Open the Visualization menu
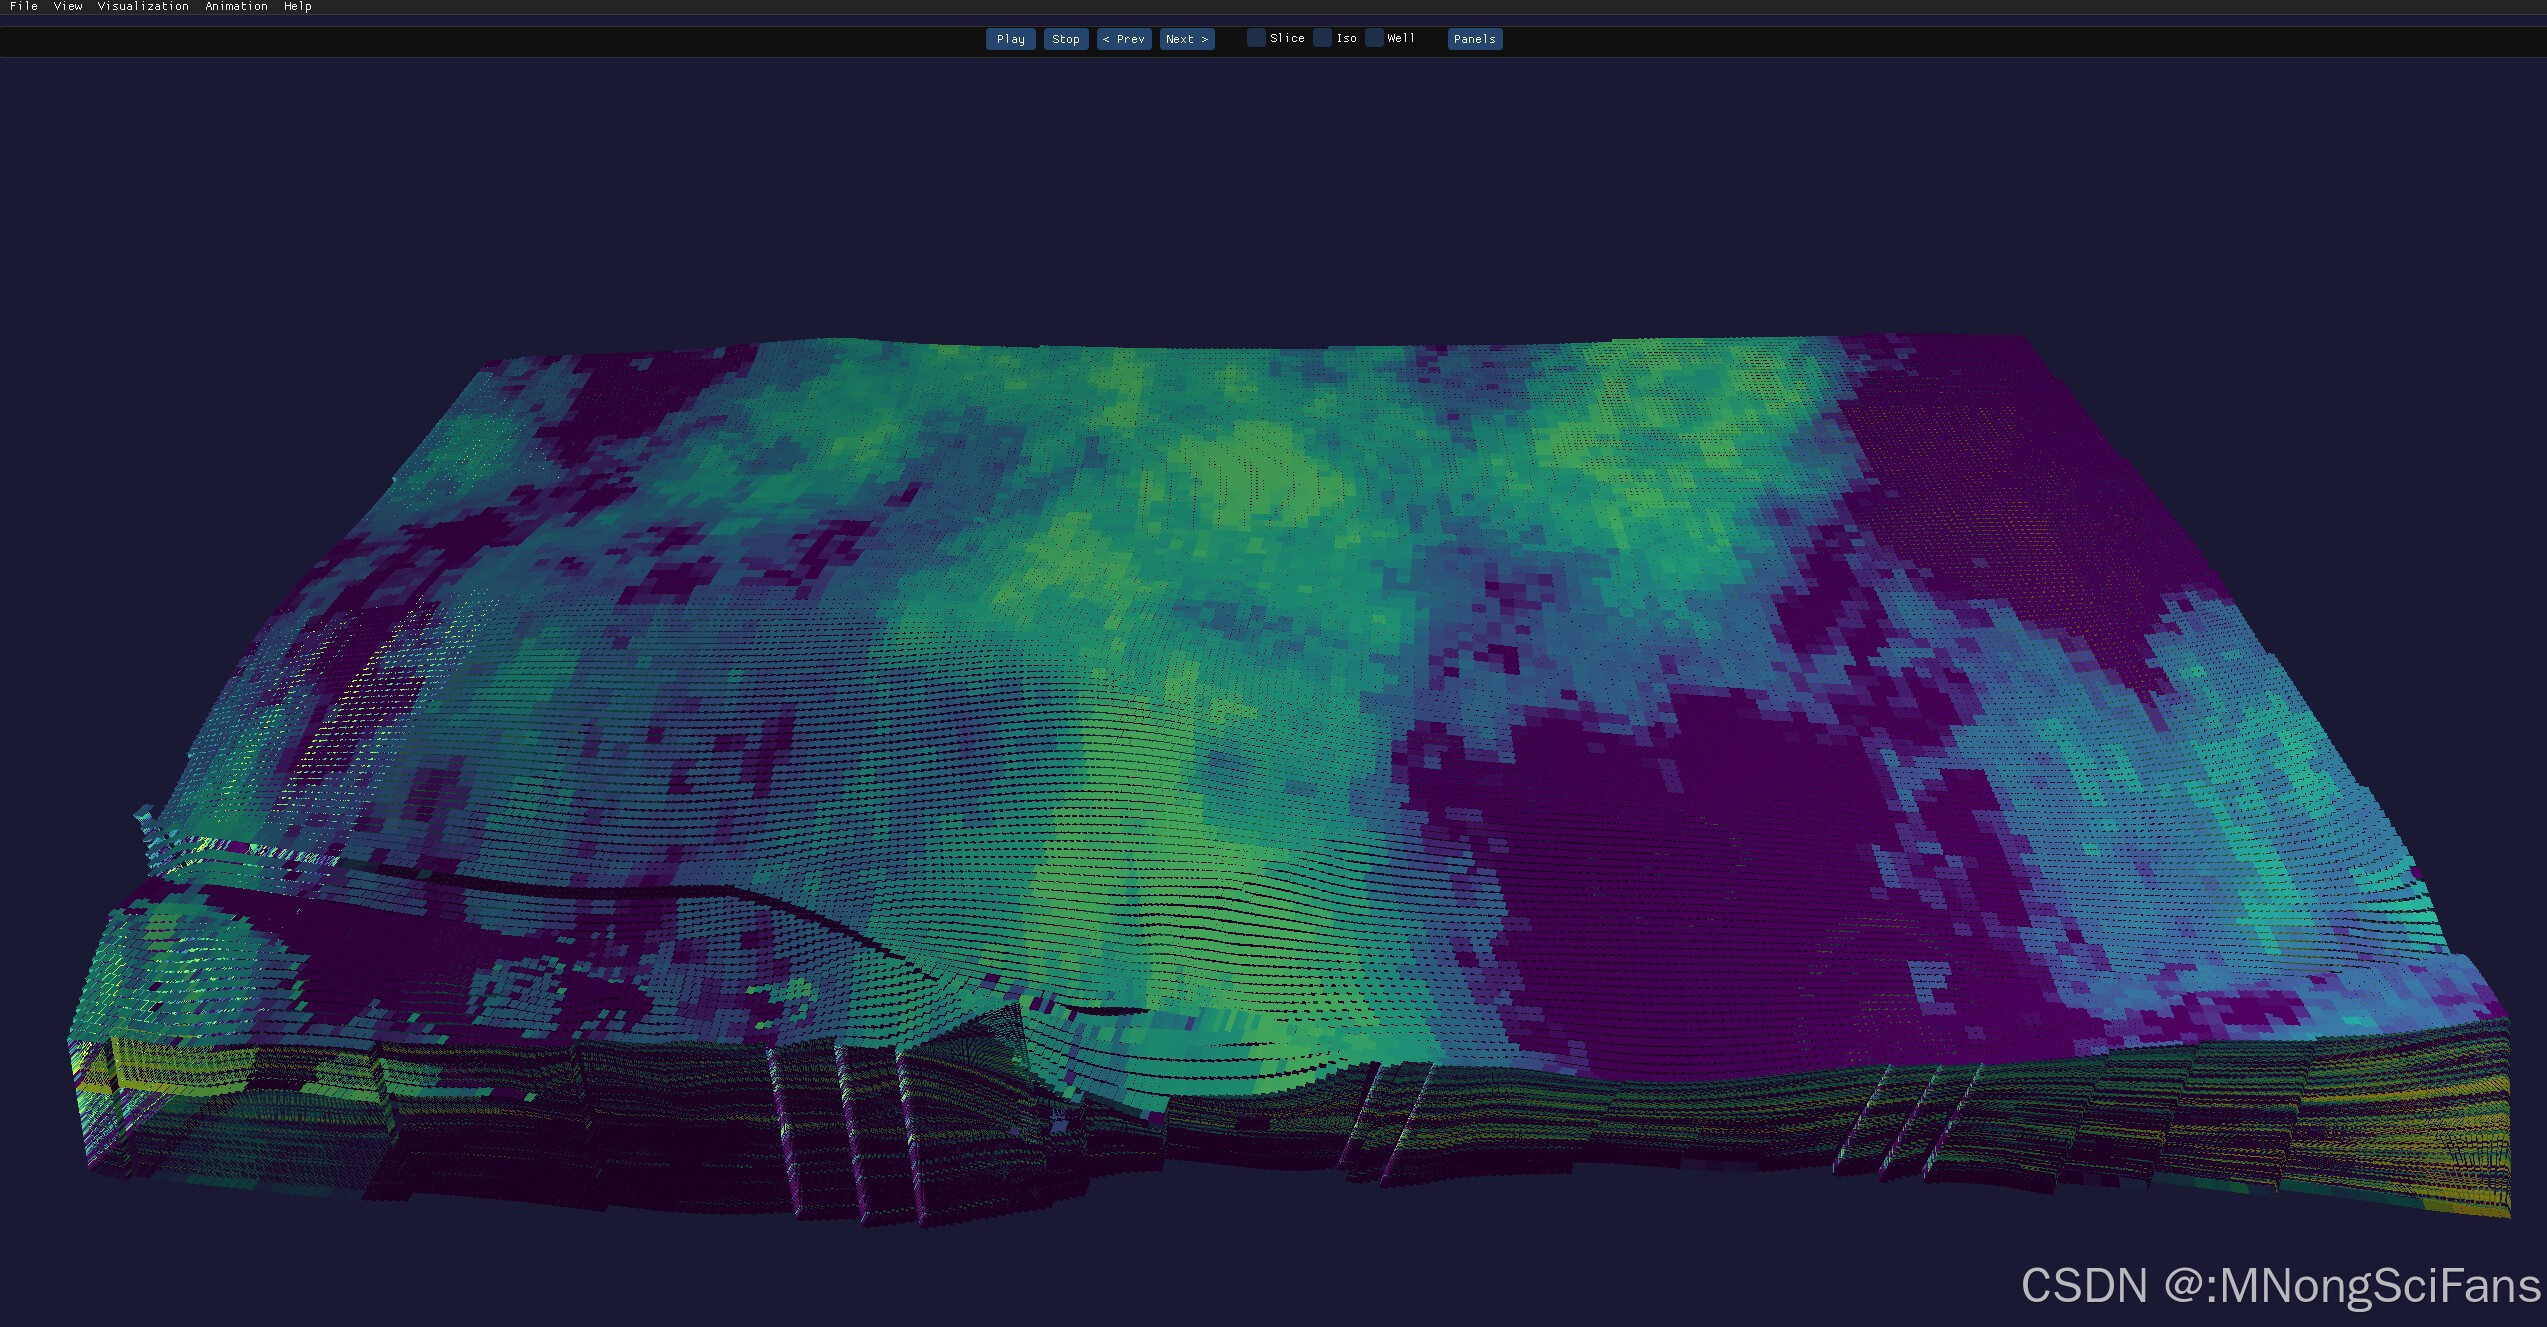 tap(143, 6)
